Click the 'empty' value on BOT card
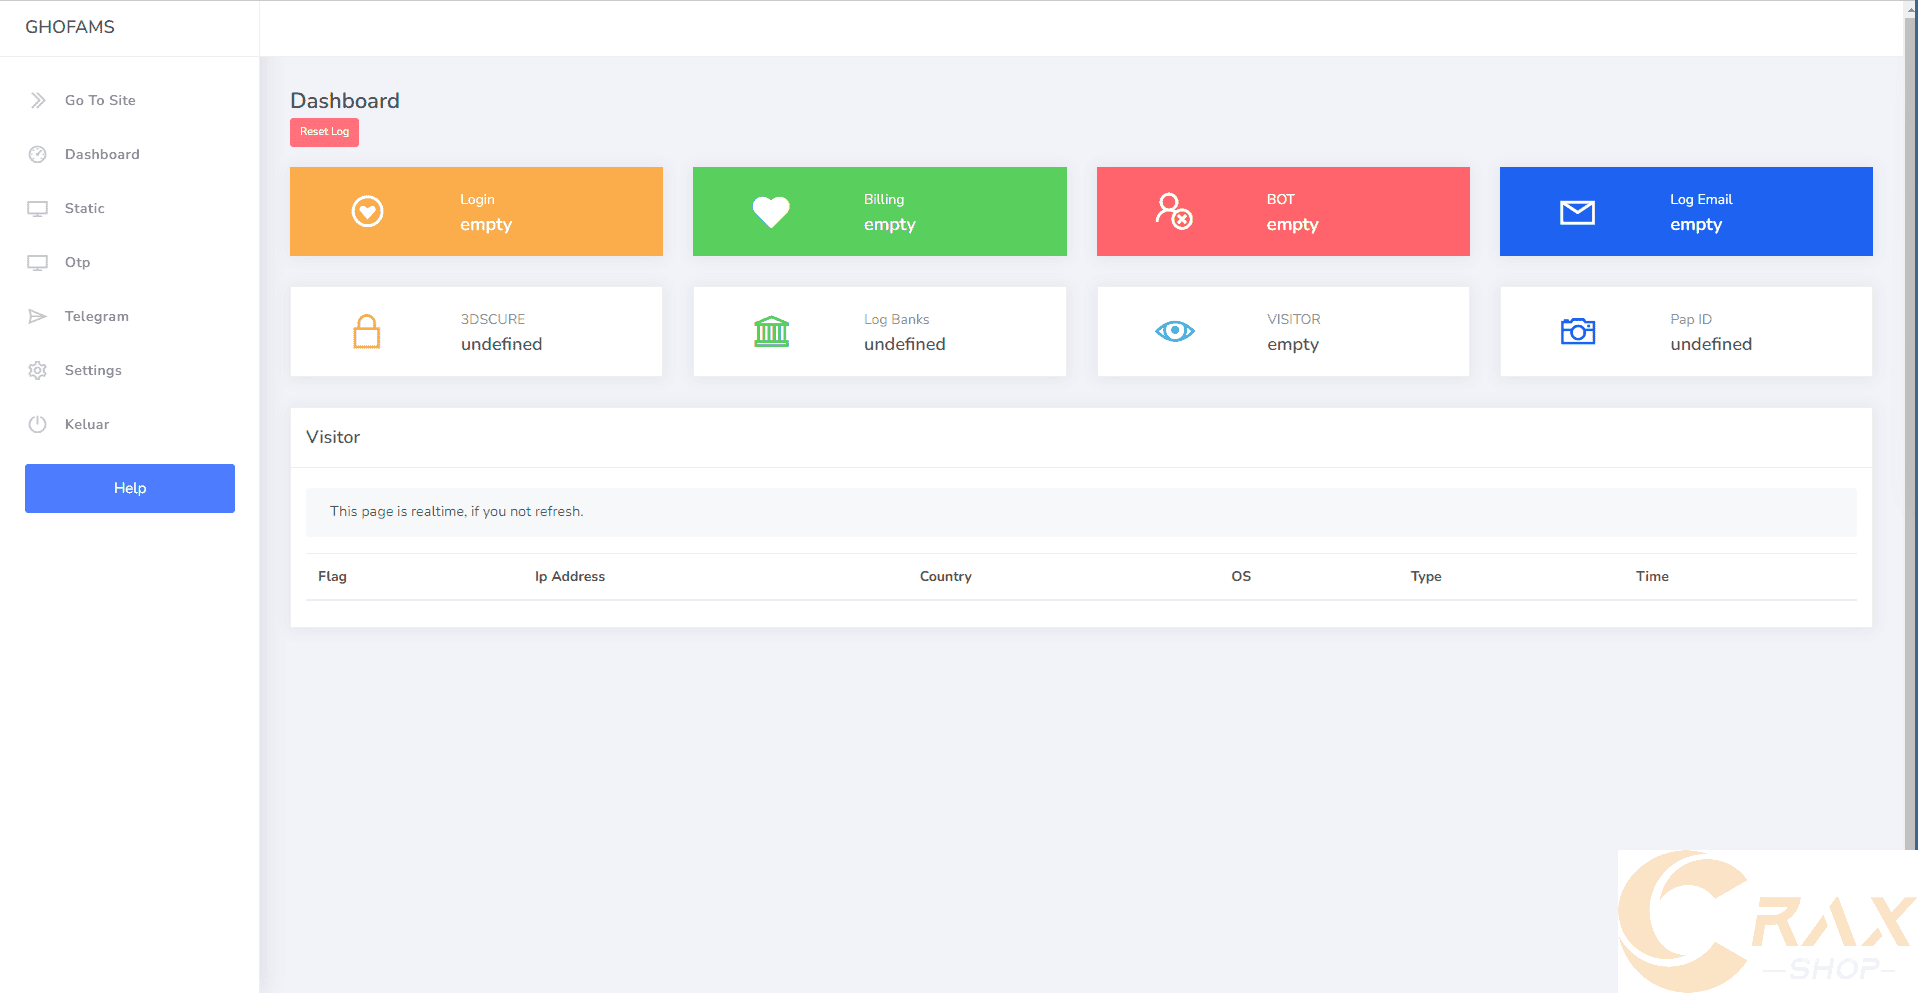The height and width of the screenshot is (993, 1918). pyautogui.click(x=1293, y=225)
